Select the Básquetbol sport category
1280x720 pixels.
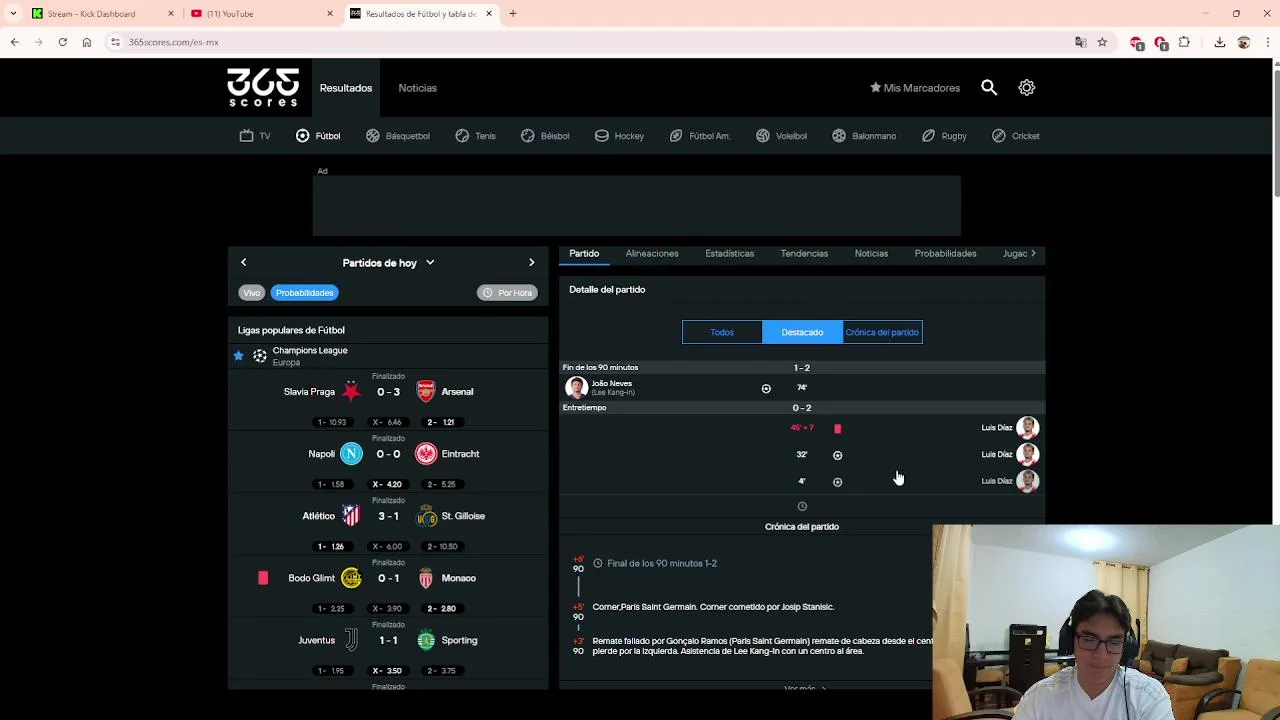coord(398,136)
